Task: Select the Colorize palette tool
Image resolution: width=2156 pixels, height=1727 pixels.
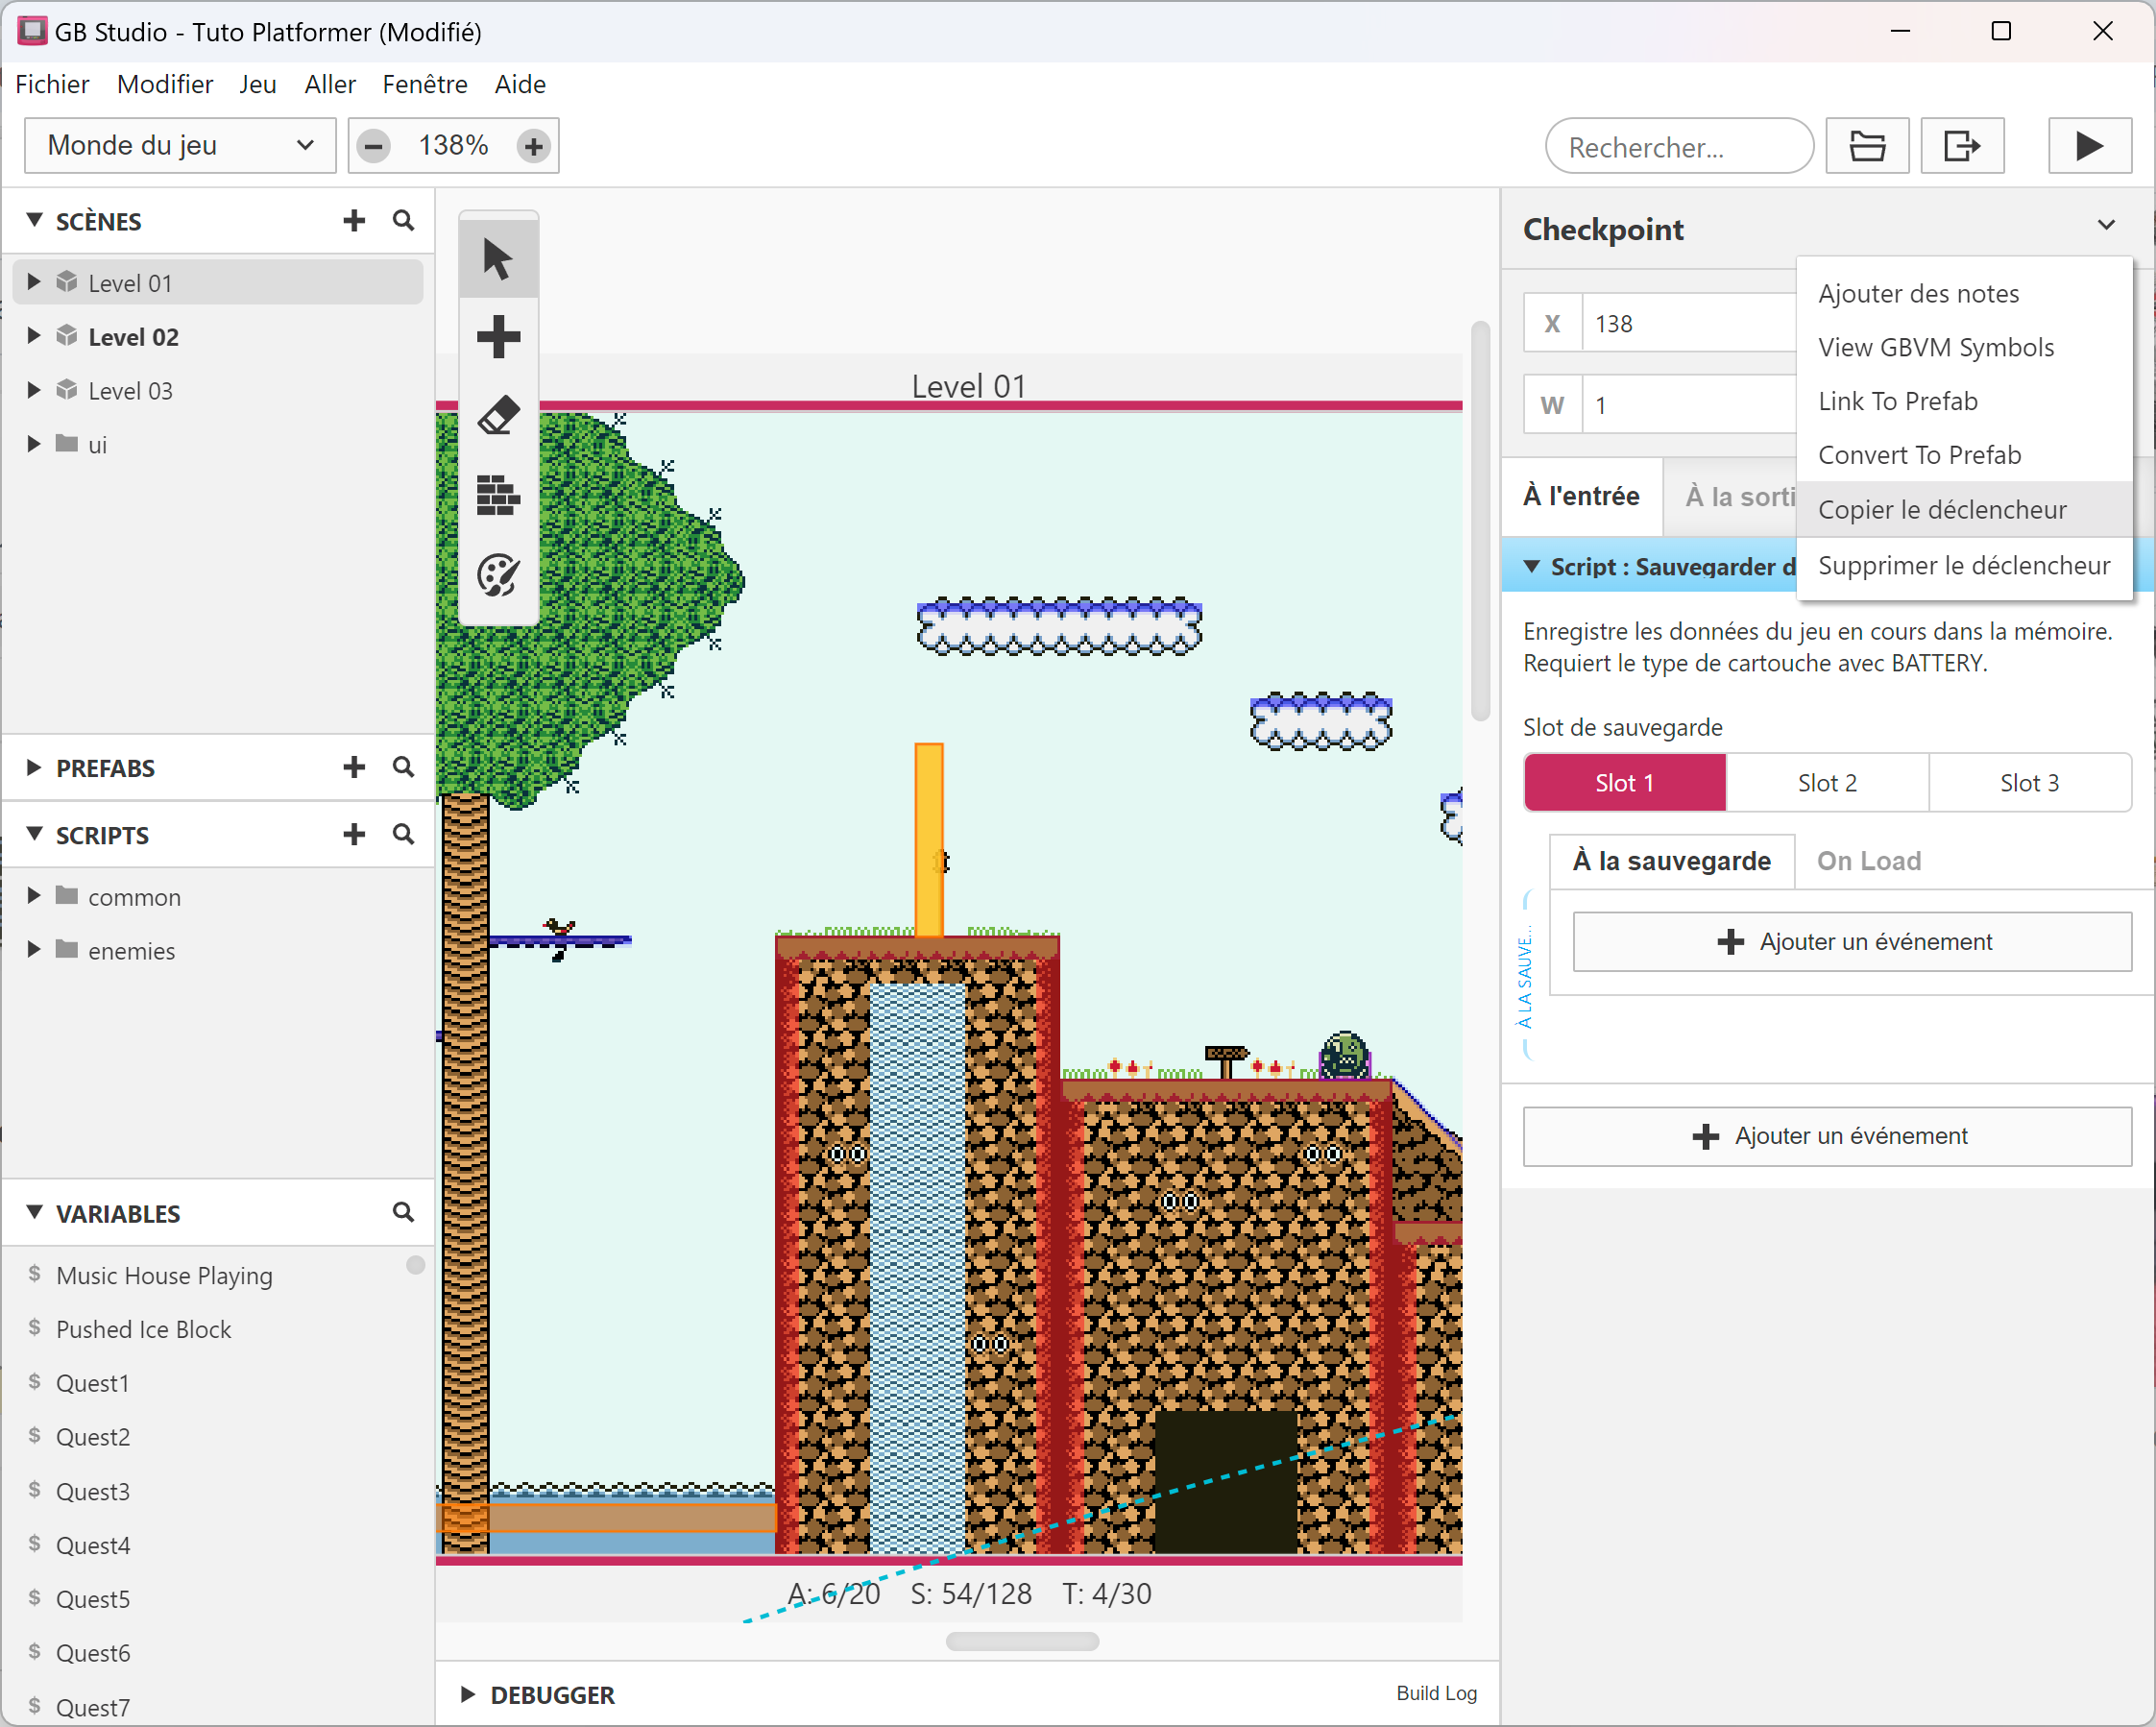Action: tap(497, 575)
